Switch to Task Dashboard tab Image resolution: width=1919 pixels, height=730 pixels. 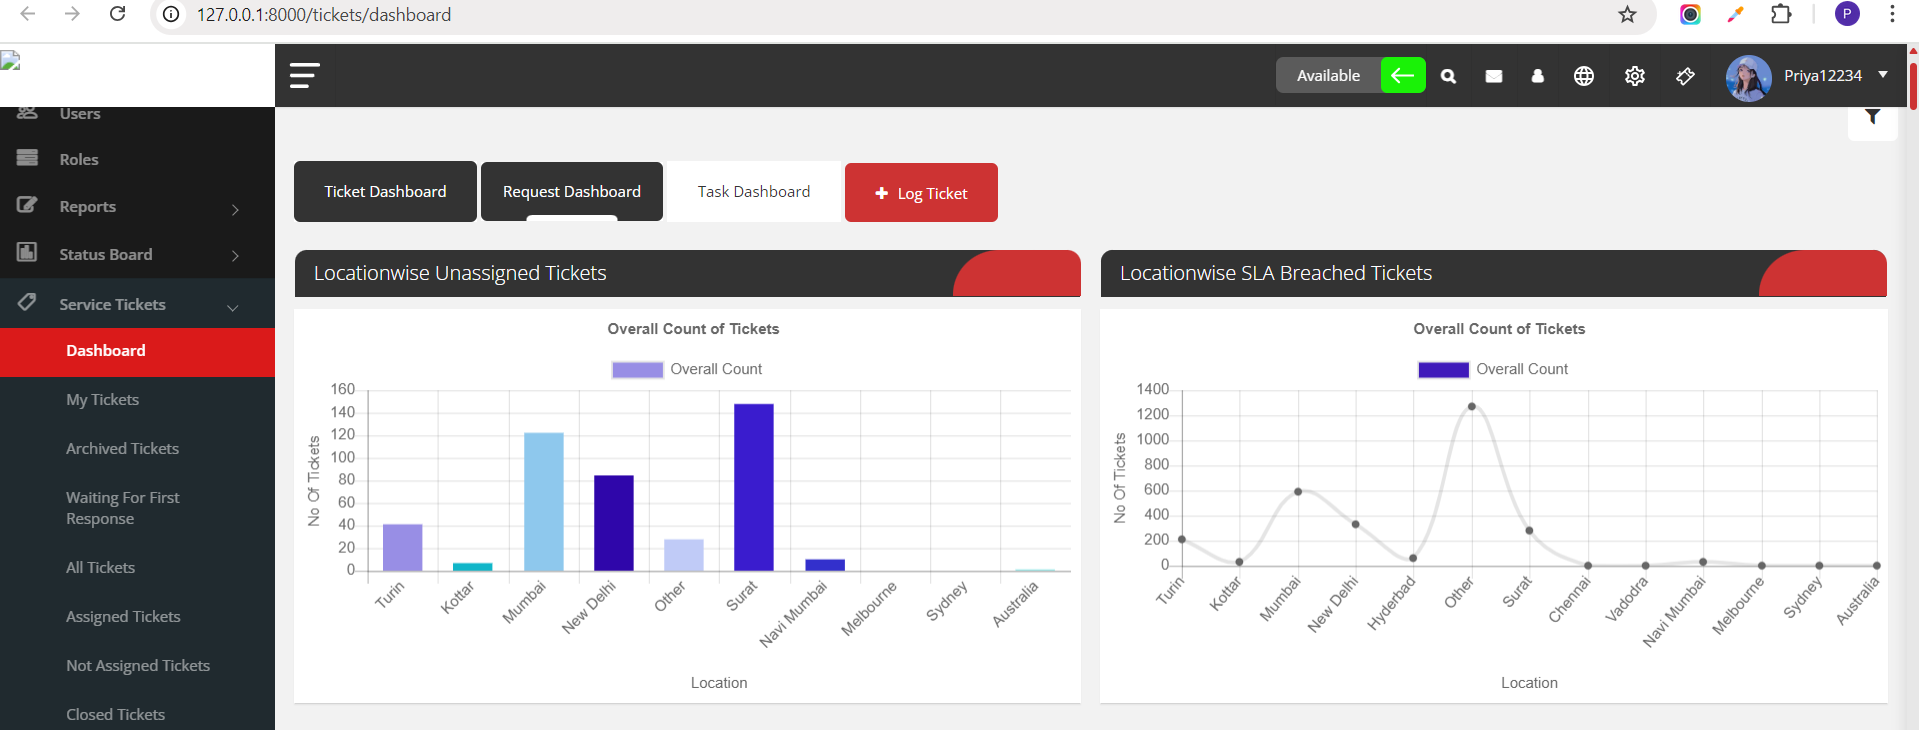(754, 191)
